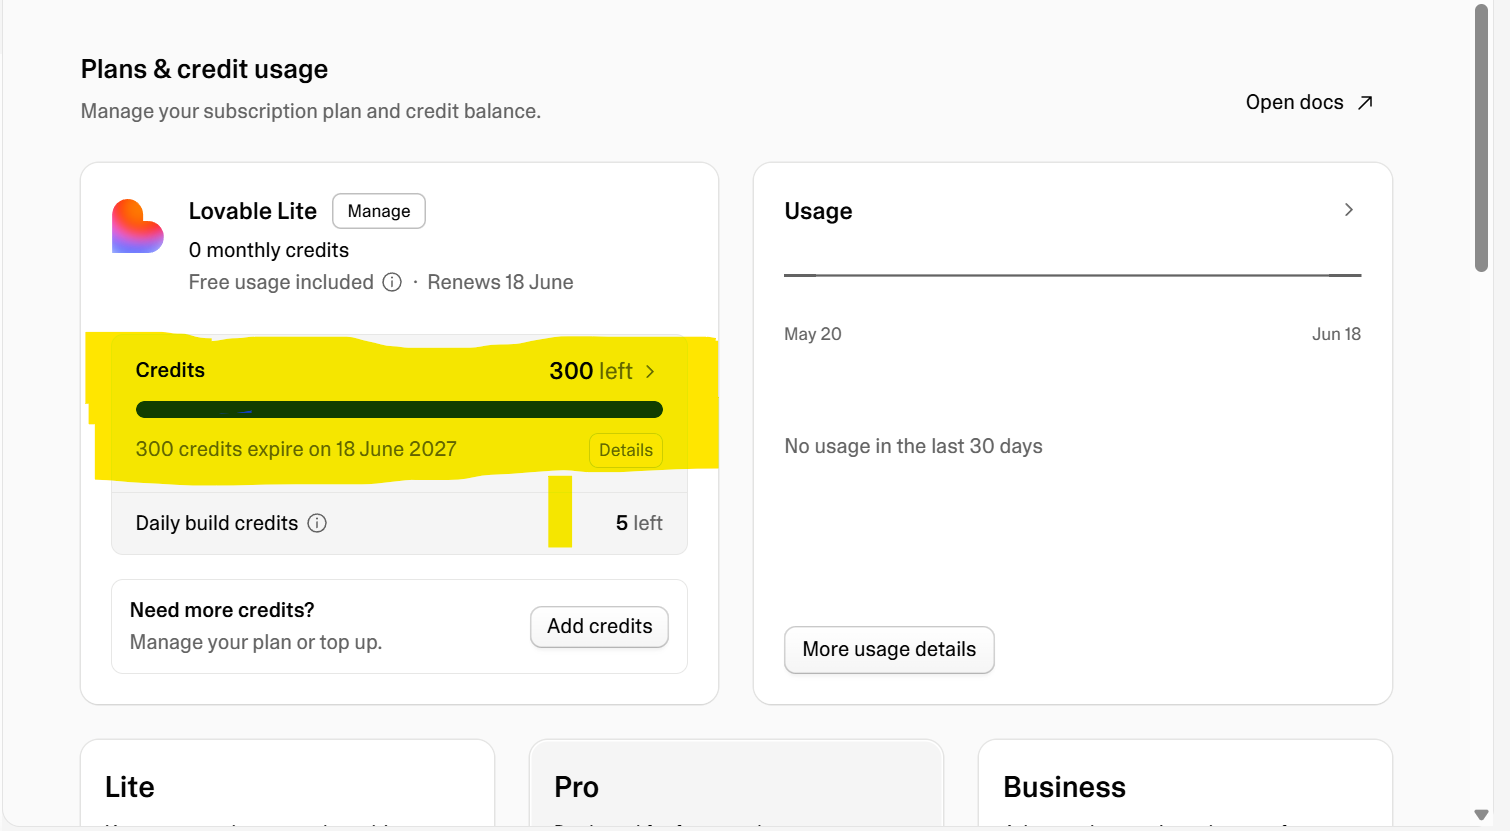The width and height of the screenshot is (1510, 831).
Task: Expand the Credits chevron next to 300 left
Action: [650, 371]
